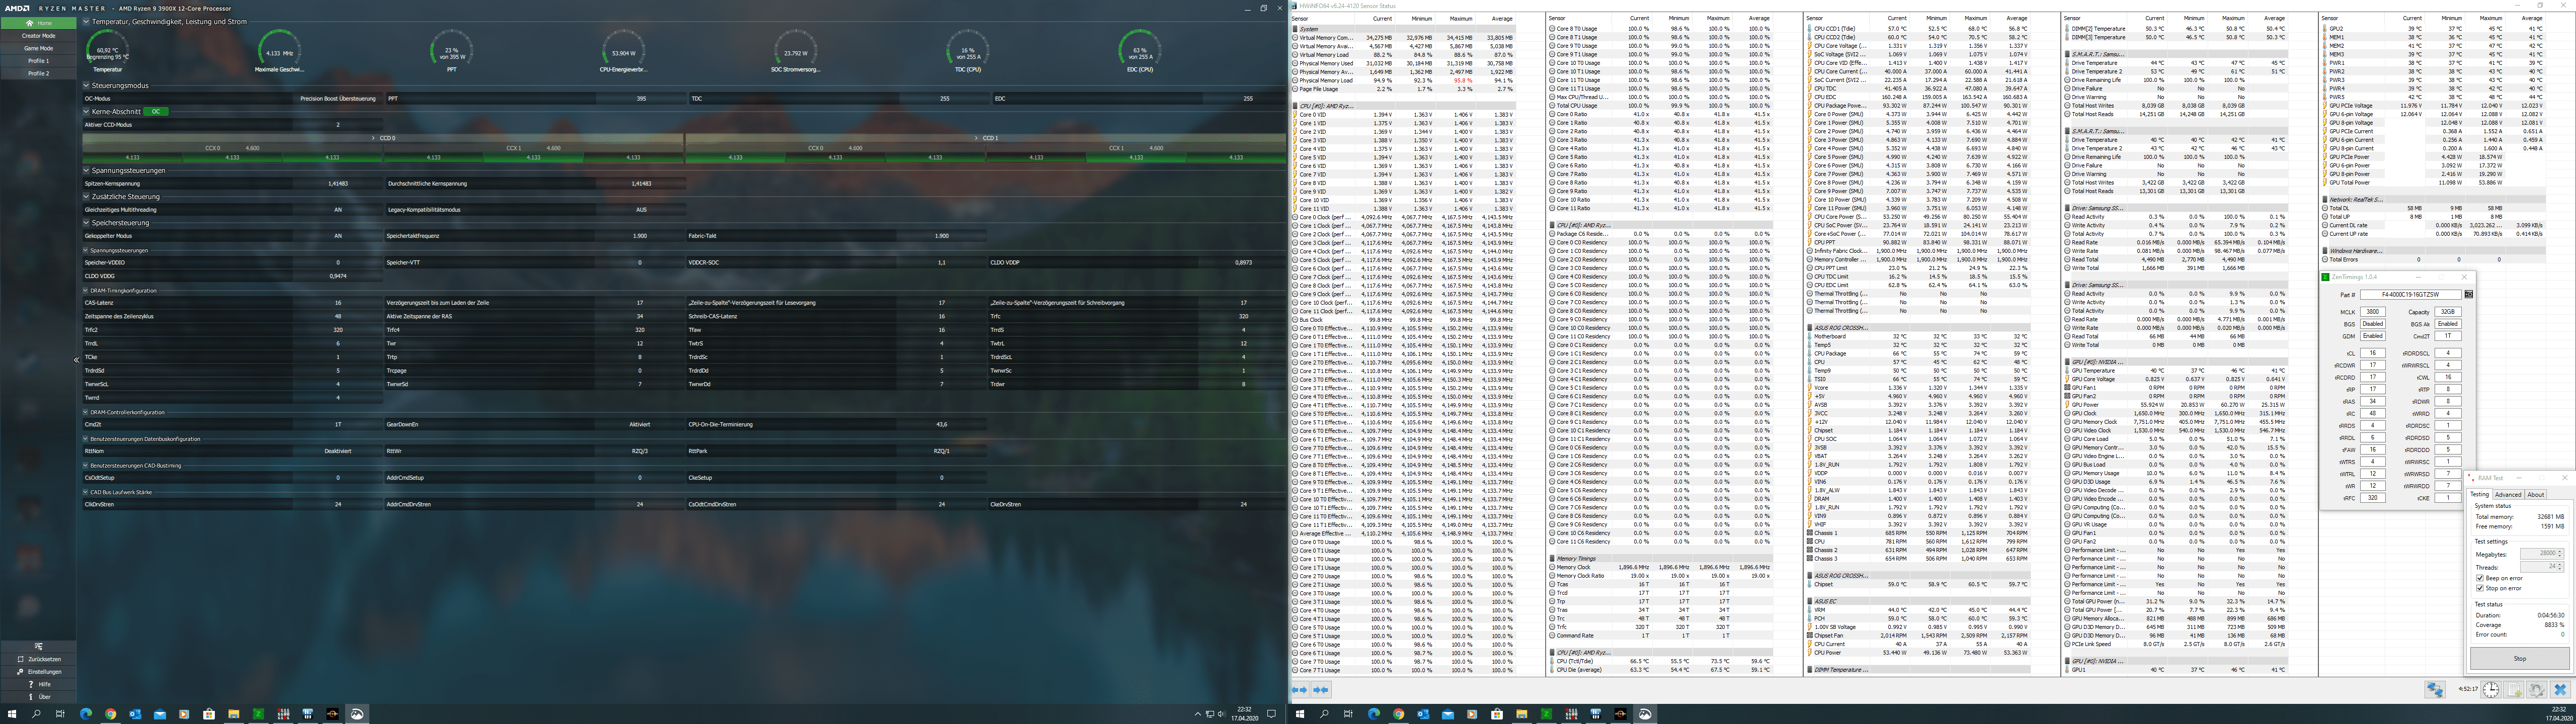The height and width of the screenshot is (724, 2576).
Task: Collapse the Steuerungsmodus section
Action: tap(86, 85)
